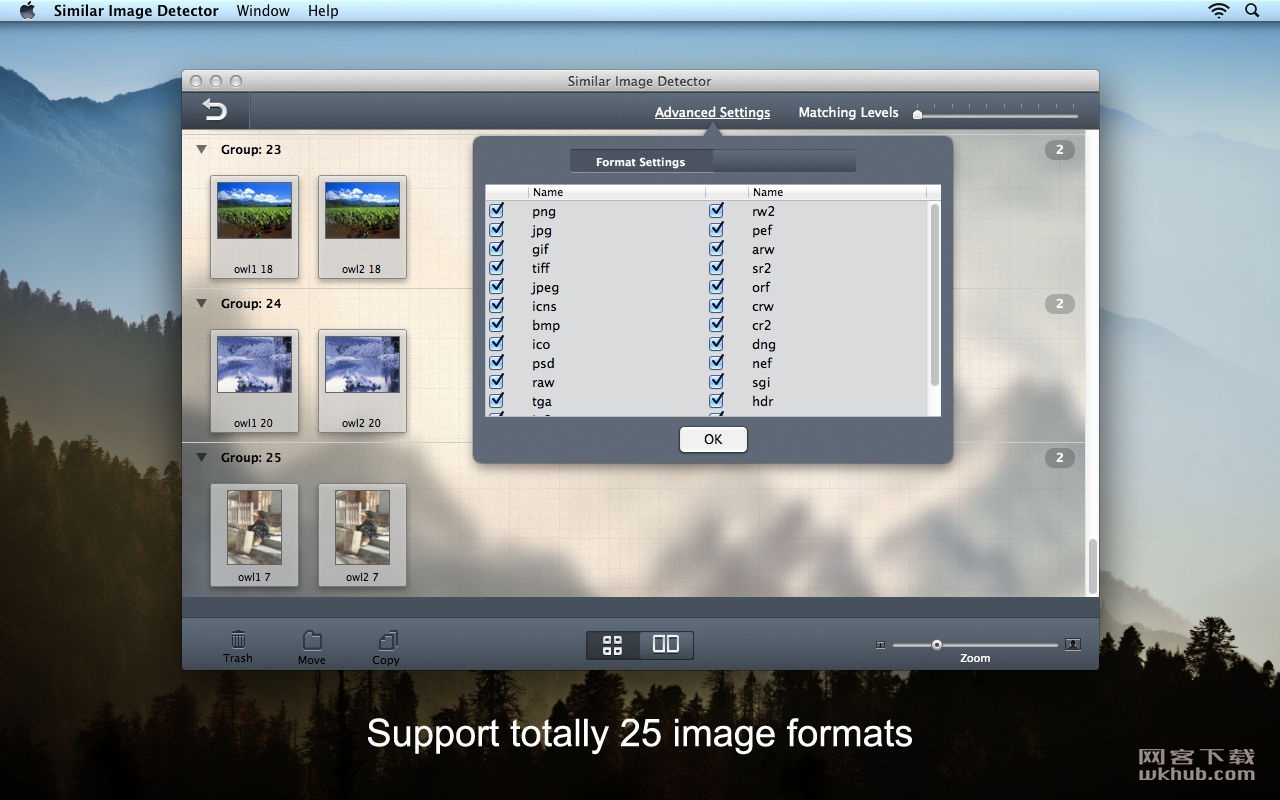This screenshot has width=1280, height=800.
Task: Collapse Group: 25 disclosure triangle
Action: click(201, 458)
